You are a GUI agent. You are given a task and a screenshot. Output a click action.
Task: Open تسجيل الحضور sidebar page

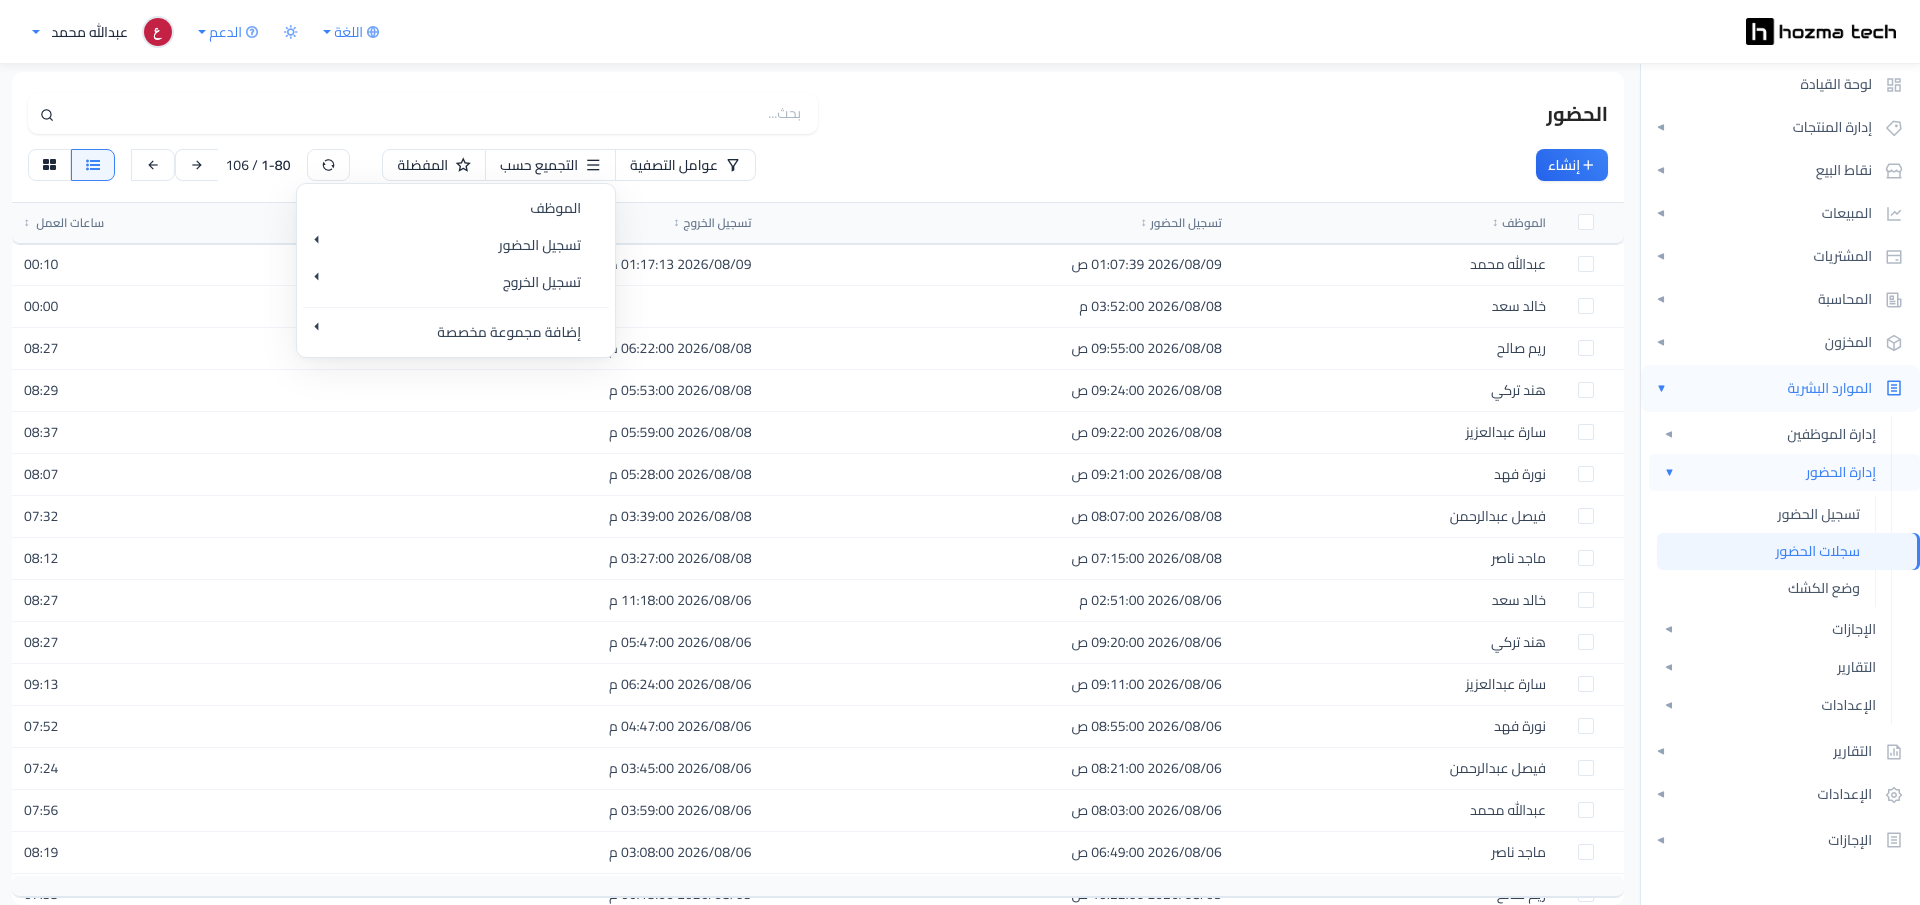(x=1818, y=514)
